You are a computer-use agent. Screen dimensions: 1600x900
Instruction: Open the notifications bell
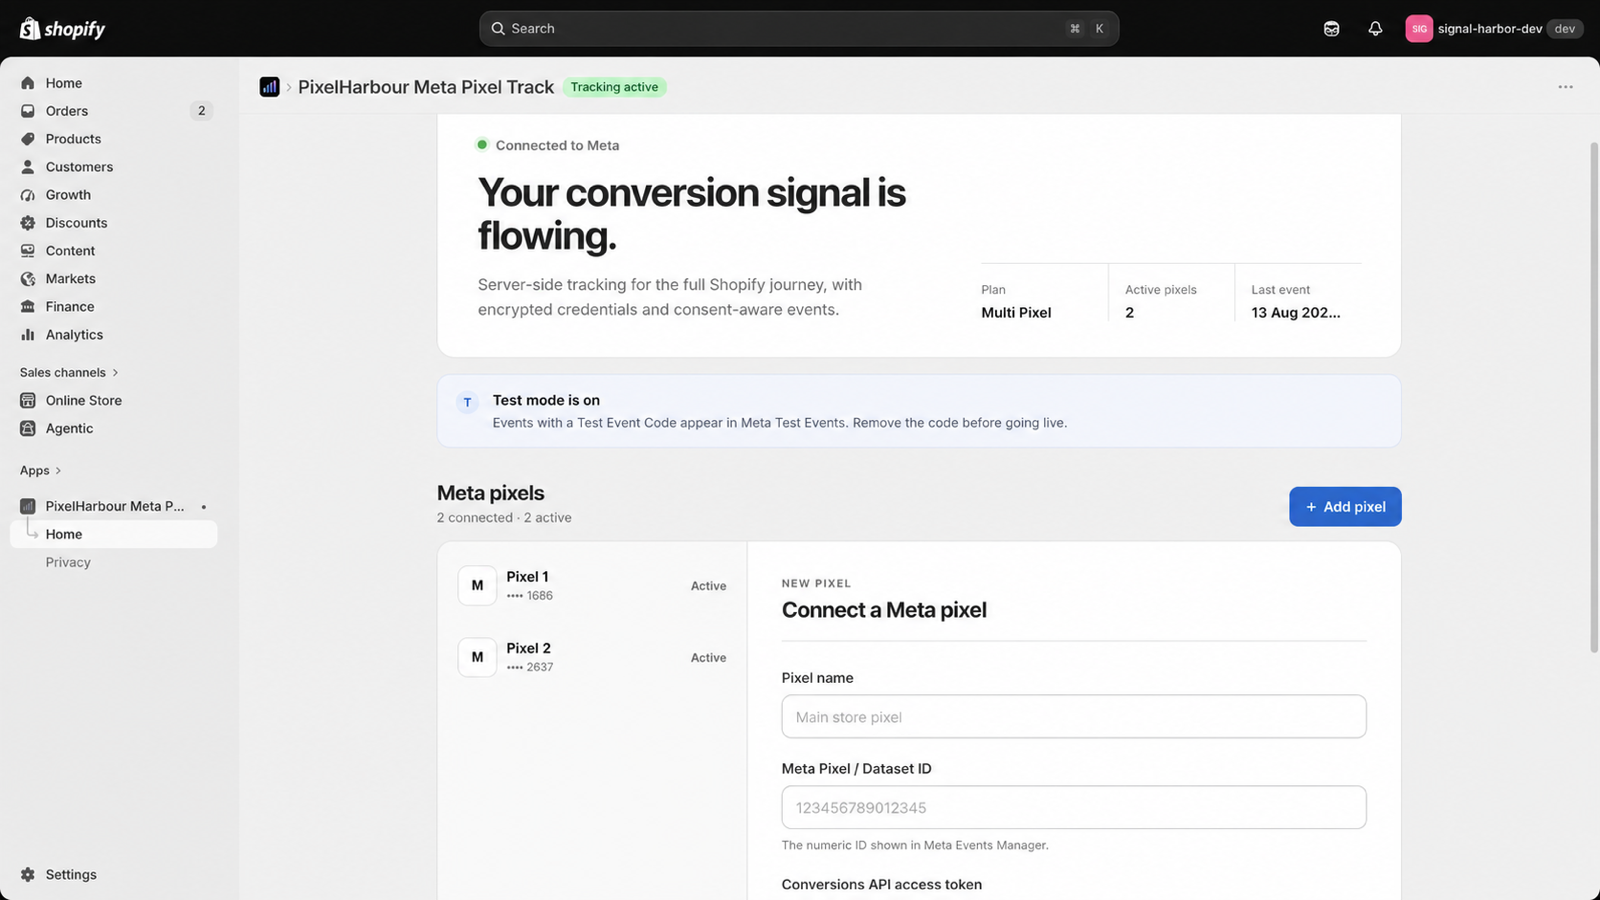(1375, 29)
